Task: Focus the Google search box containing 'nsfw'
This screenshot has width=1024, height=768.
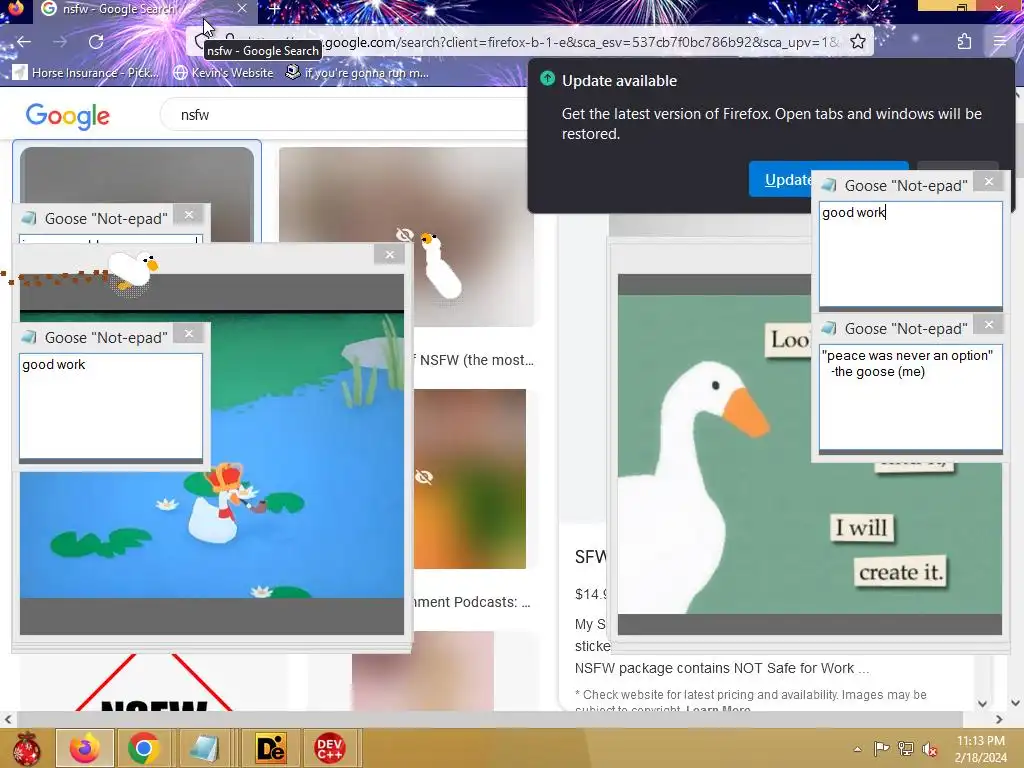Action: point(346,115)
